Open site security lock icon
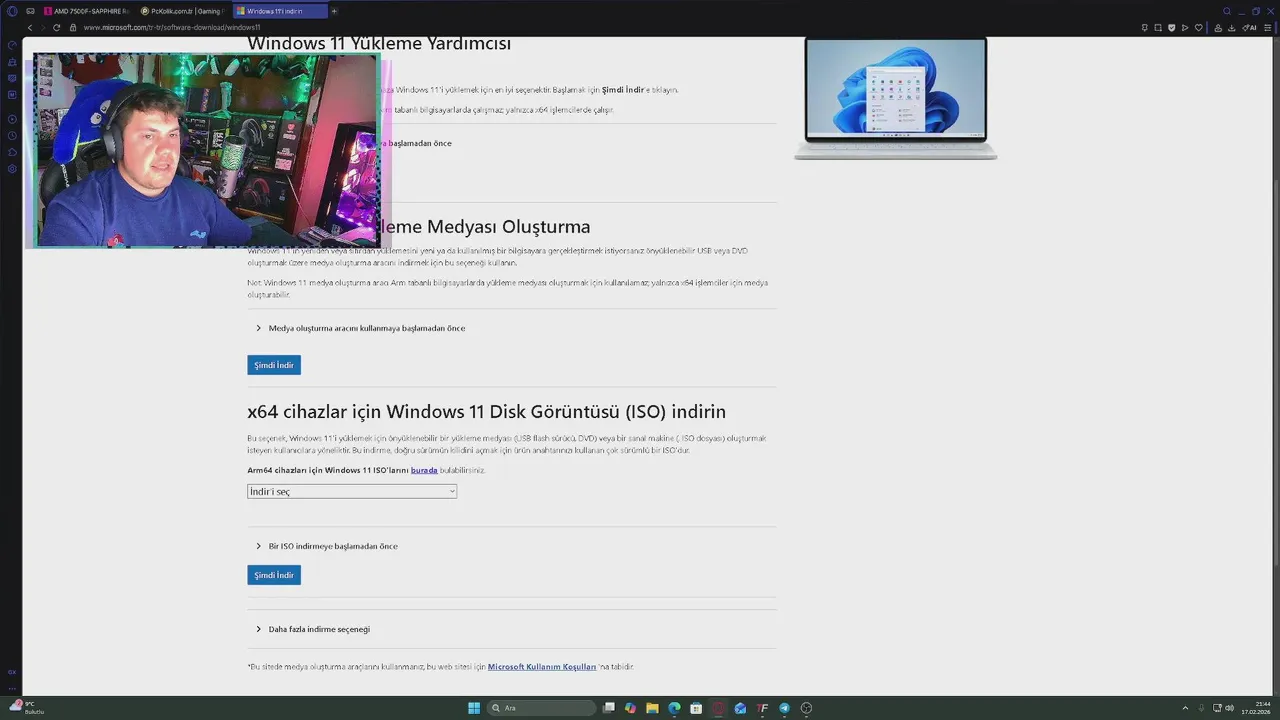The image size is (1280, 720). 75,28
